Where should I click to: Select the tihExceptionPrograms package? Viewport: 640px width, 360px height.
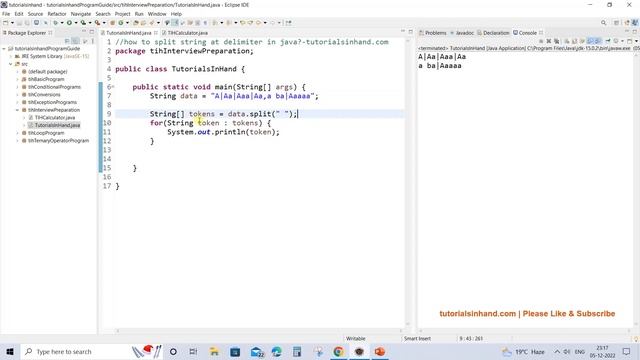pos(52,102)
